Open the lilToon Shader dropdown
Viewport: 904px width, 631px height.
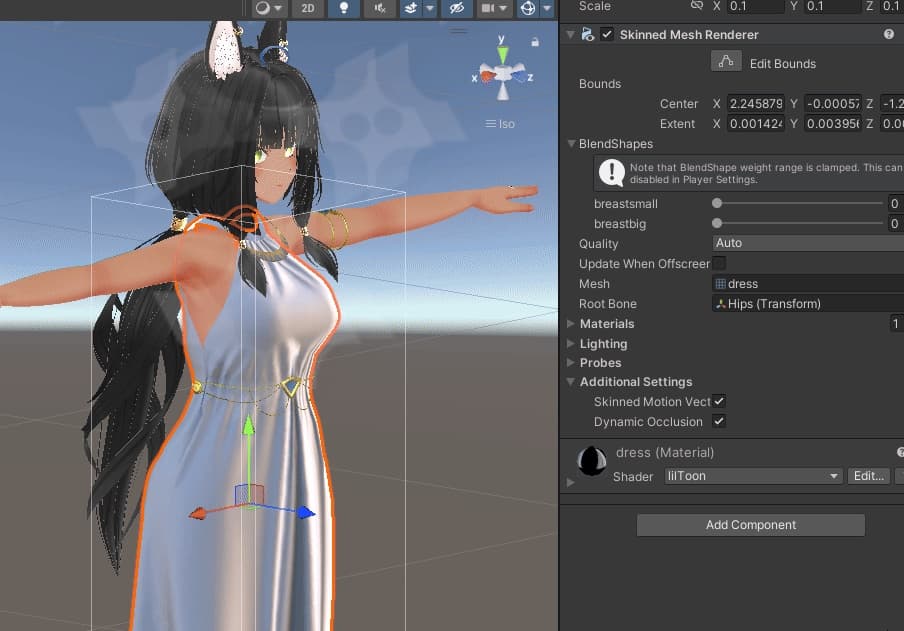click(x=753, y=476)
